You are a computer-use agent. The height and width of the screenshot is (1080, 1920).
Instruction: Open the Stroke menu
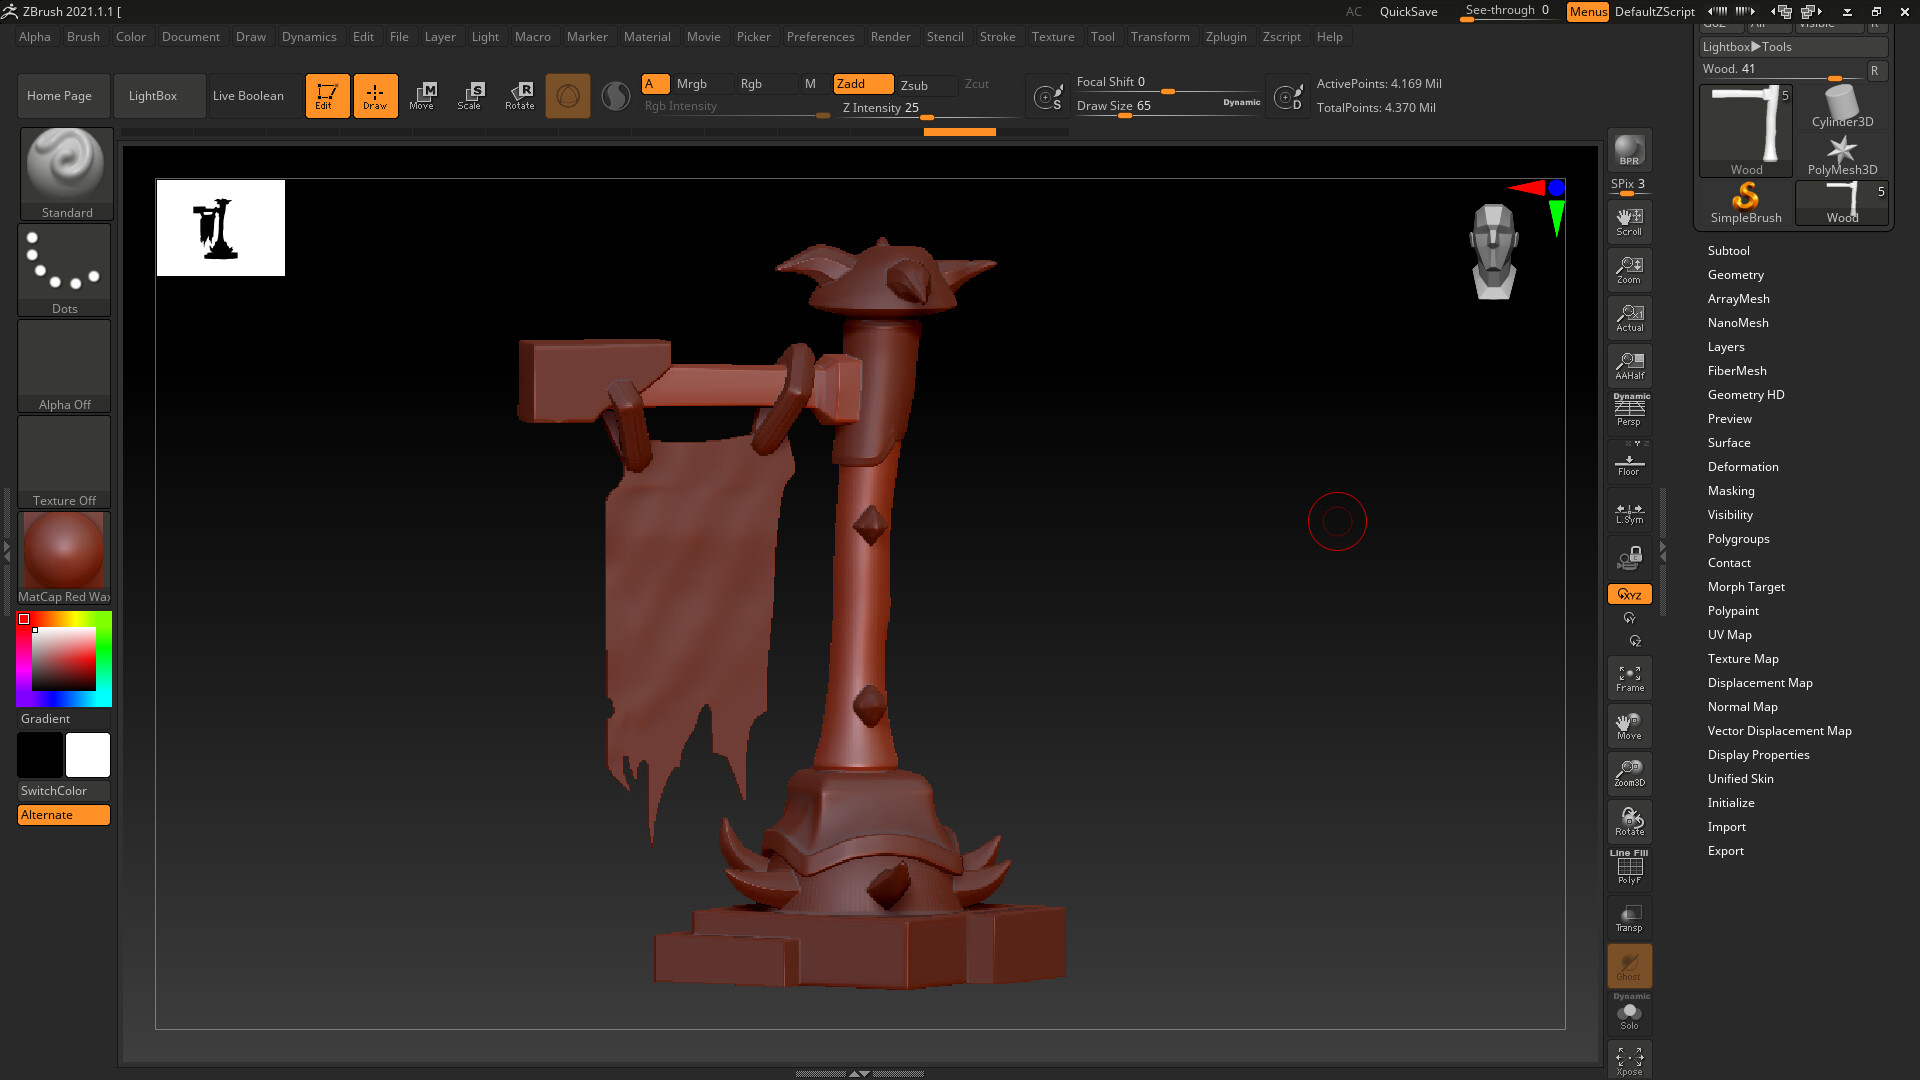[997, 37]
